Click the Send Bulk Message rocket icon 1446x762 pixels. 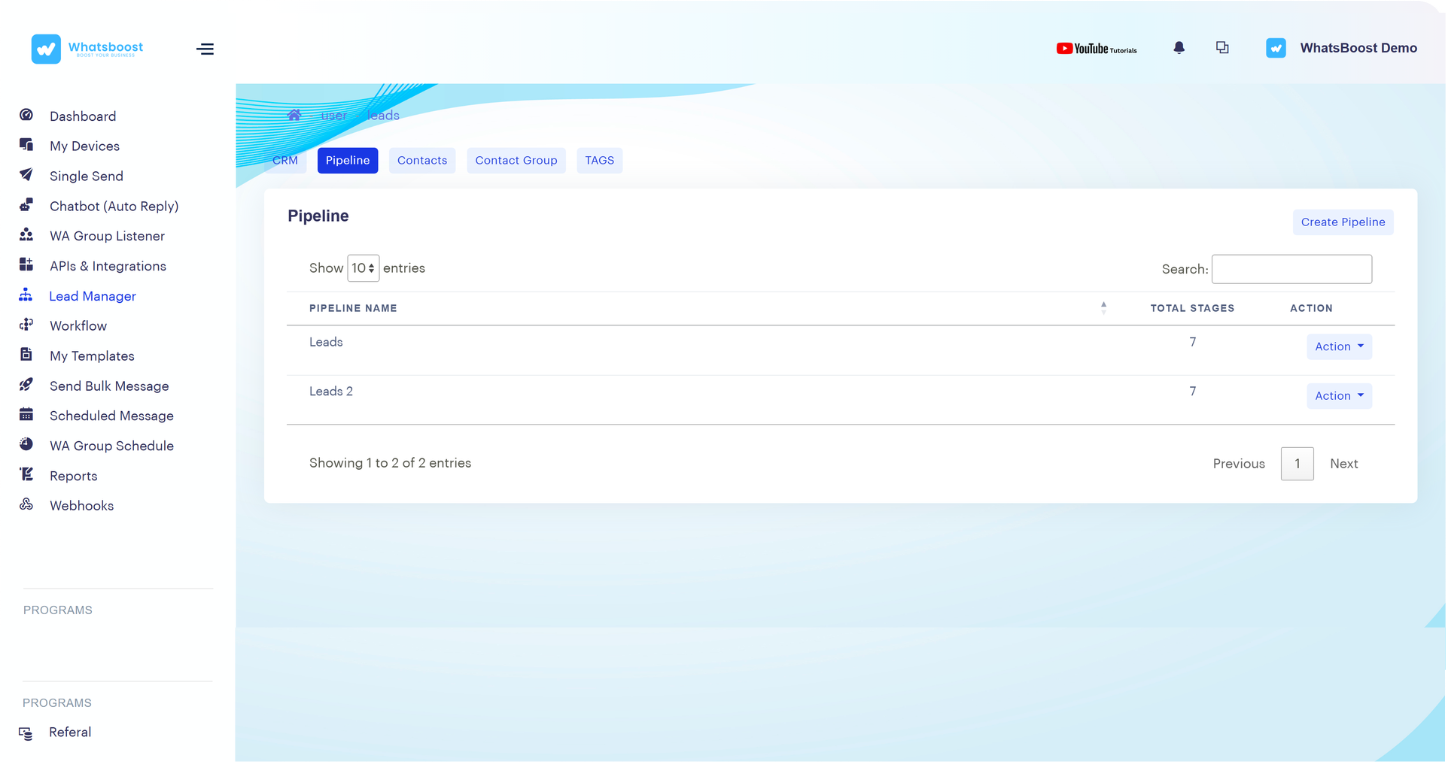click(27, 386)
